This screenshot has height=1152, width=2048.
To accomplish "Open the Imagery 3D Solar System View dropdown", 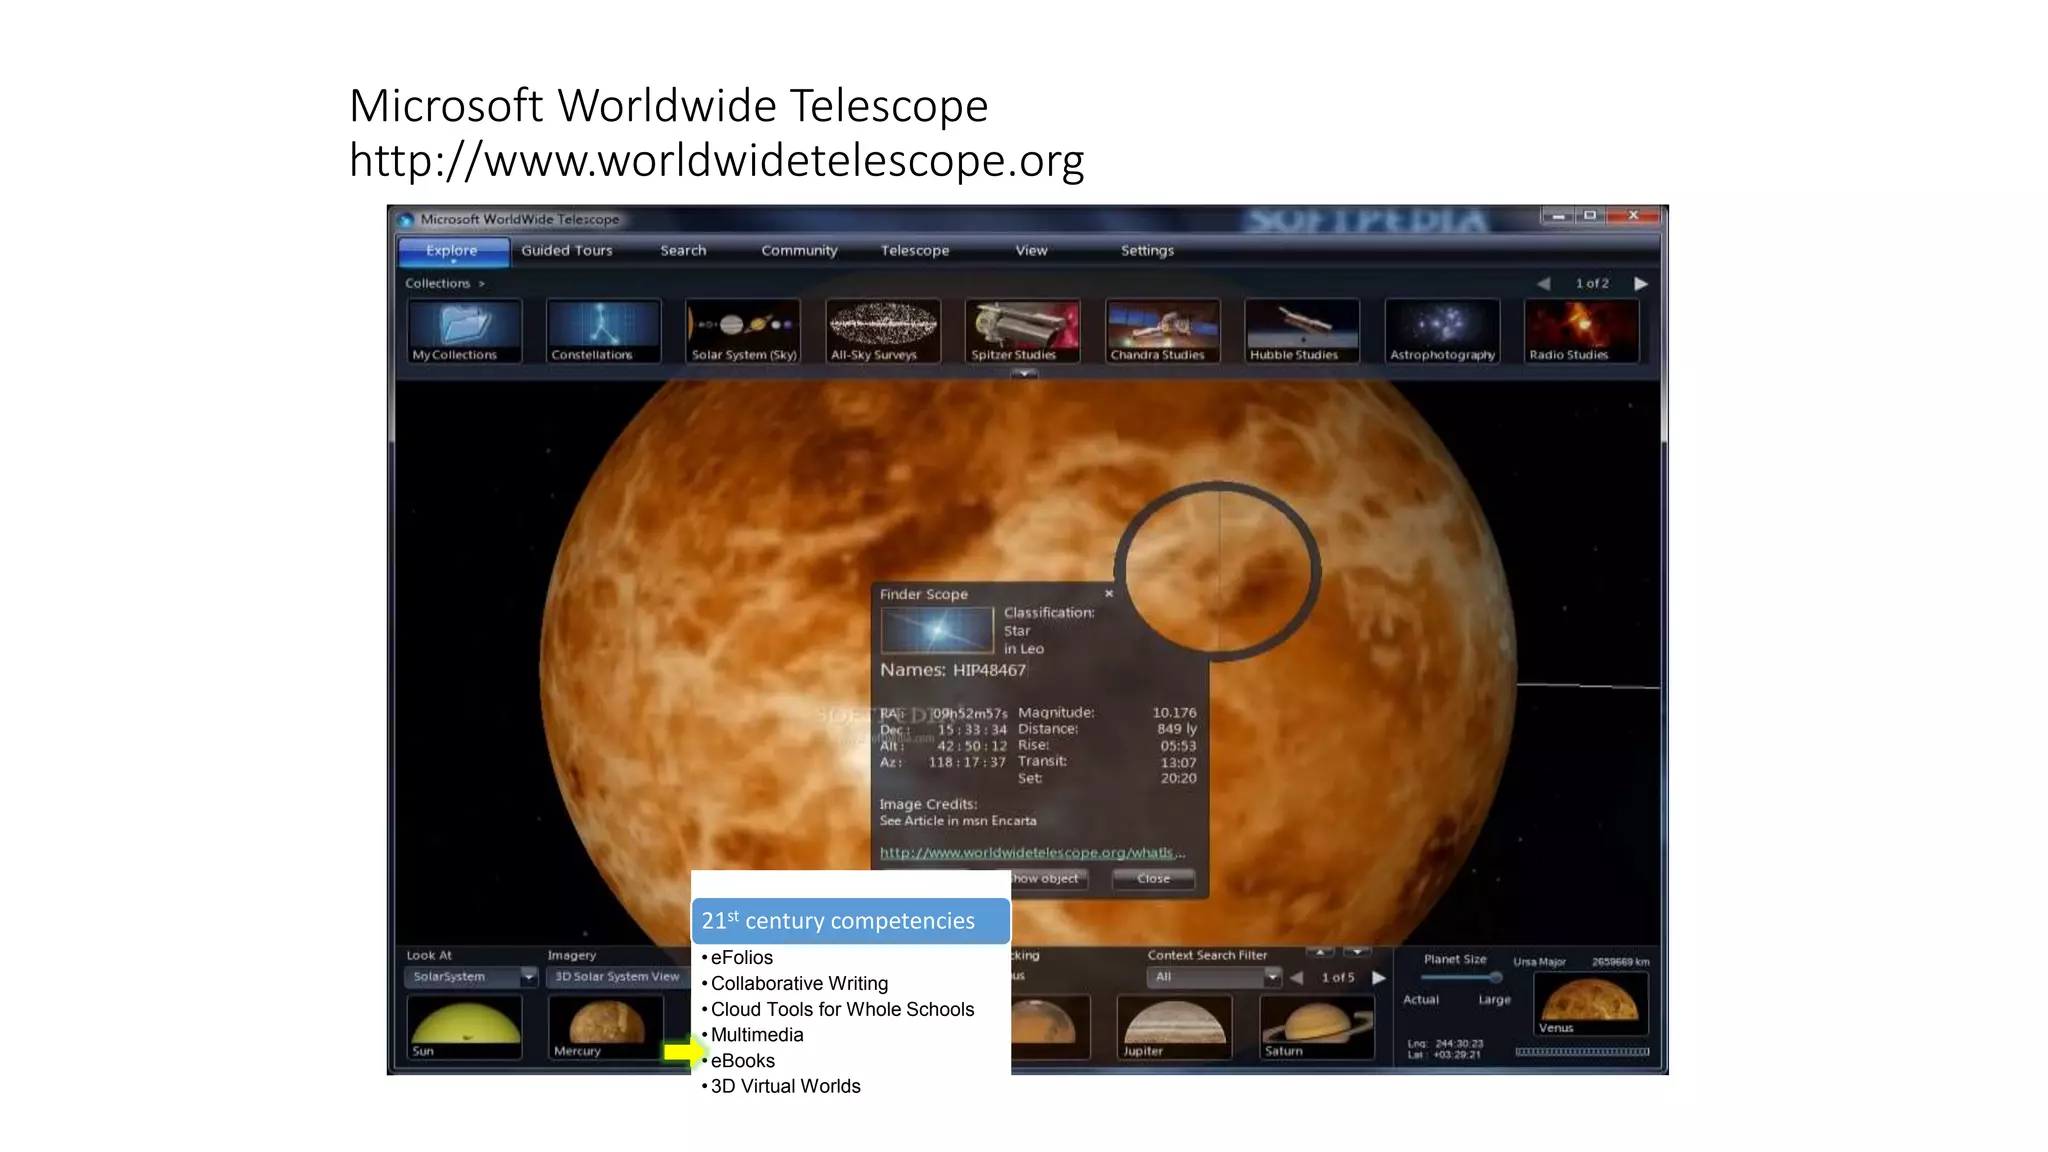I will pos(618,977).
